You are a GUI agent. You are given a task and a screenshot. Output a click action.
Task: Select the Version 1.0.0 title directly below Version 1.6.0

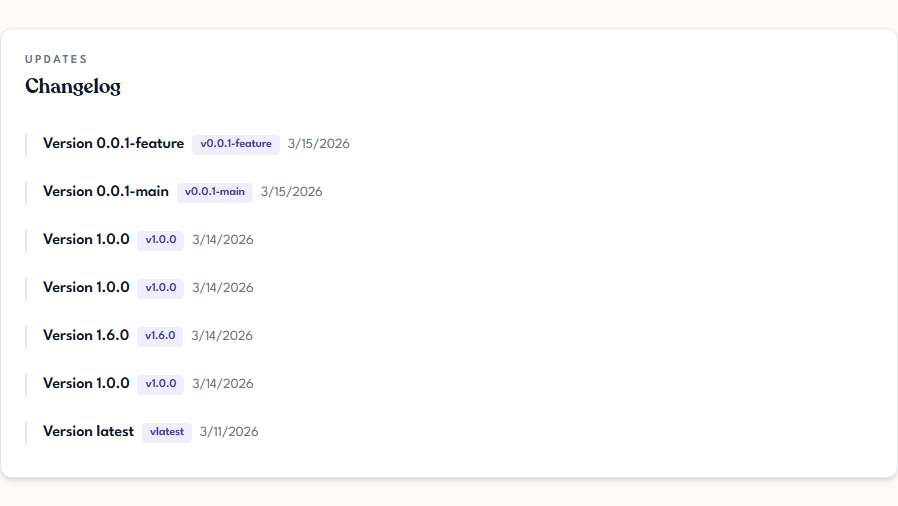click(x=86, y=384)
